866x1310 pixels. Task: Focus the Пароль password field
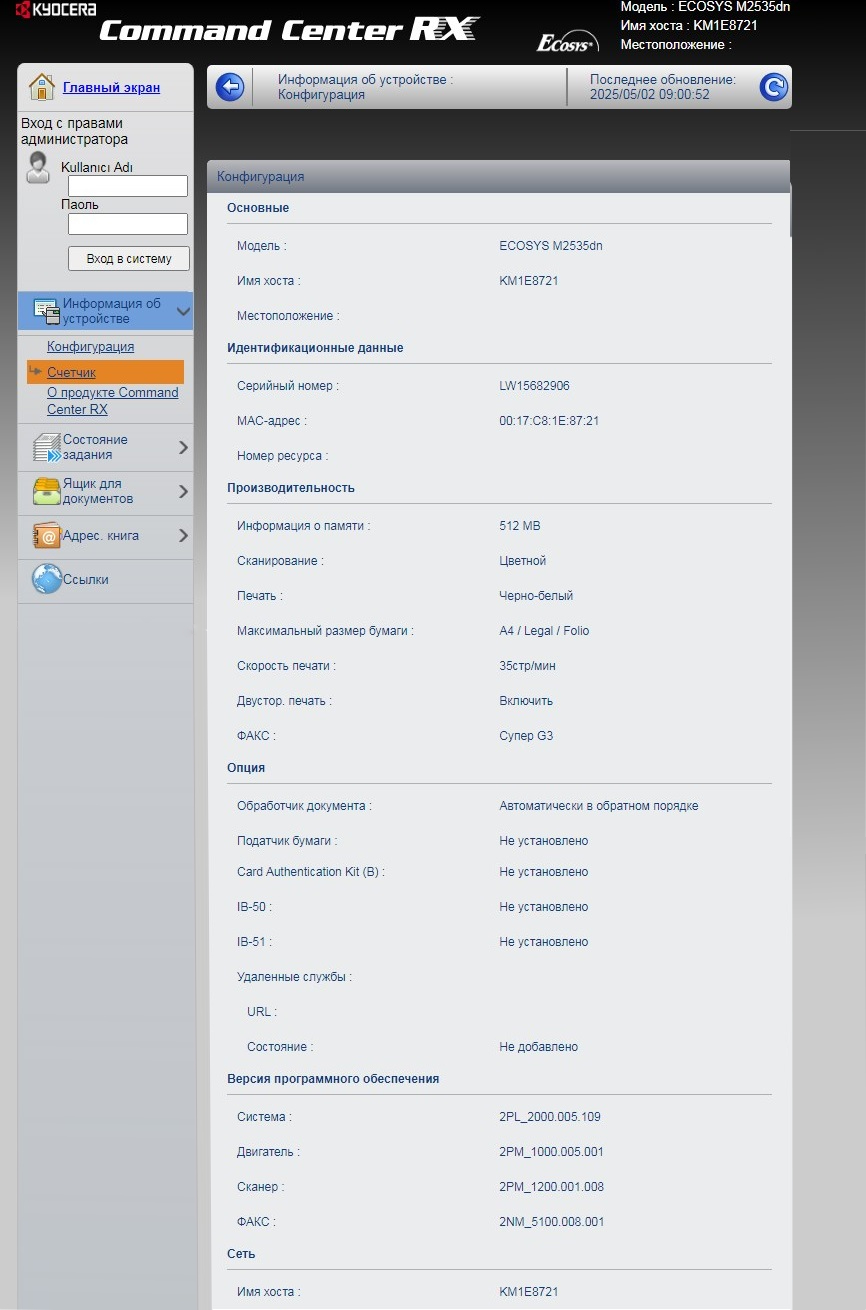[128, 224]
